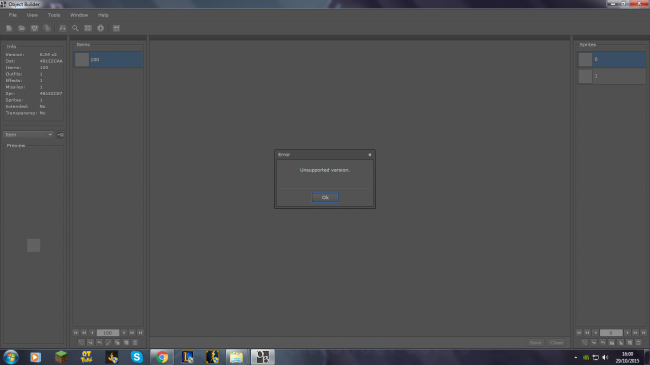Select item 100 in the Items list
The width and height of the screenshot is (650, 365).
[108, 60]
